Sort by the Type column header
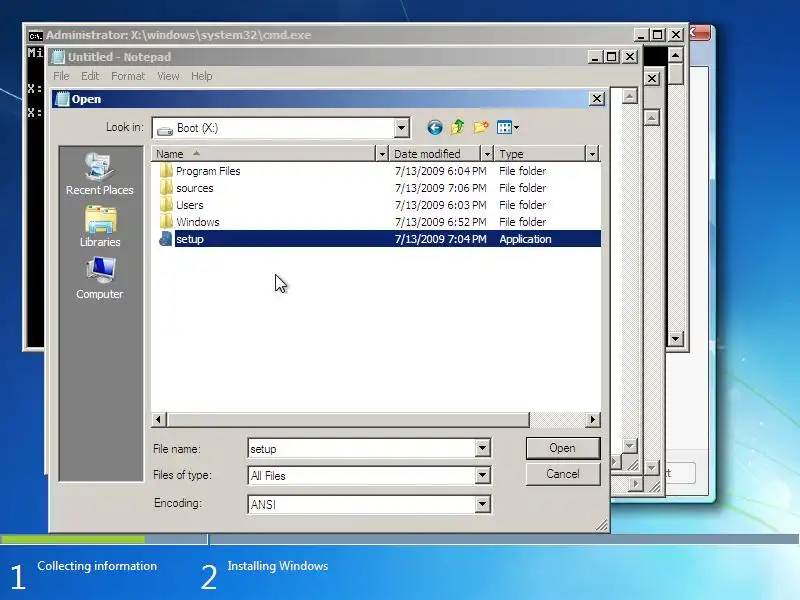 pos(540,154)
